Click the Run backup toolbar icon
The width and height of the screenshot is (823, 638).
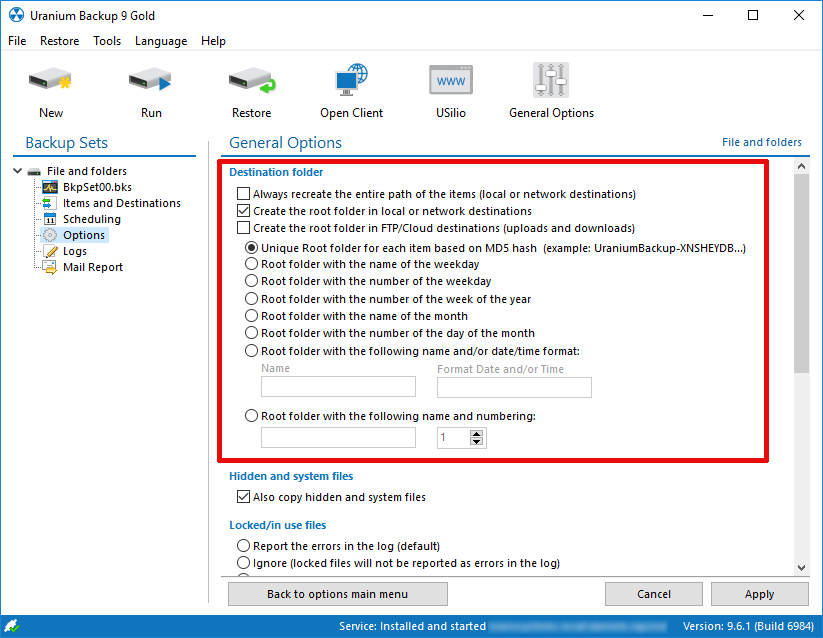(x=151, y=81)
